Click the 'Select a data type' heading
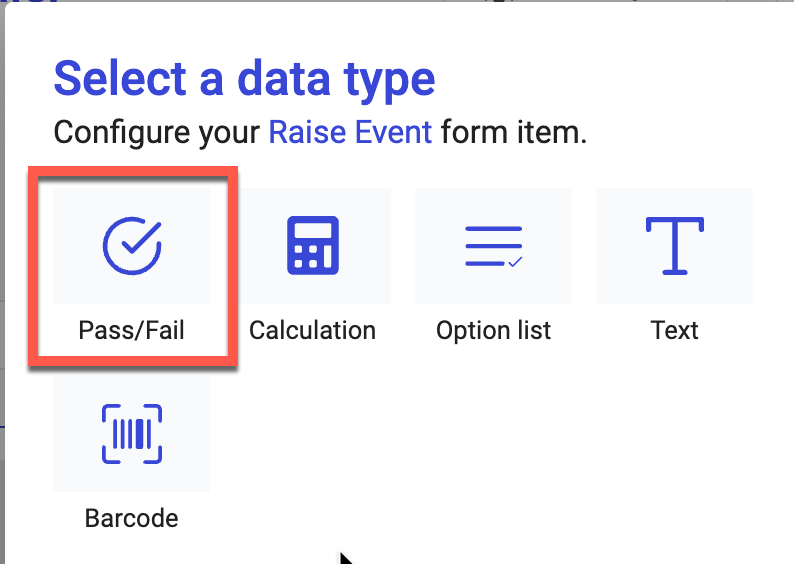 tap(244, 79)
